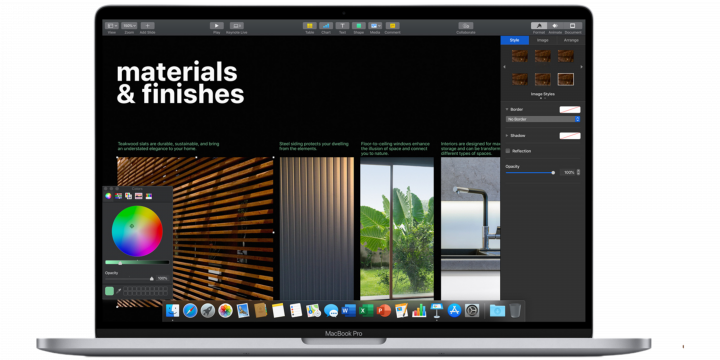720x360 pixels.
Task: Click the Add Slide plus button
Action: [147, 26]
